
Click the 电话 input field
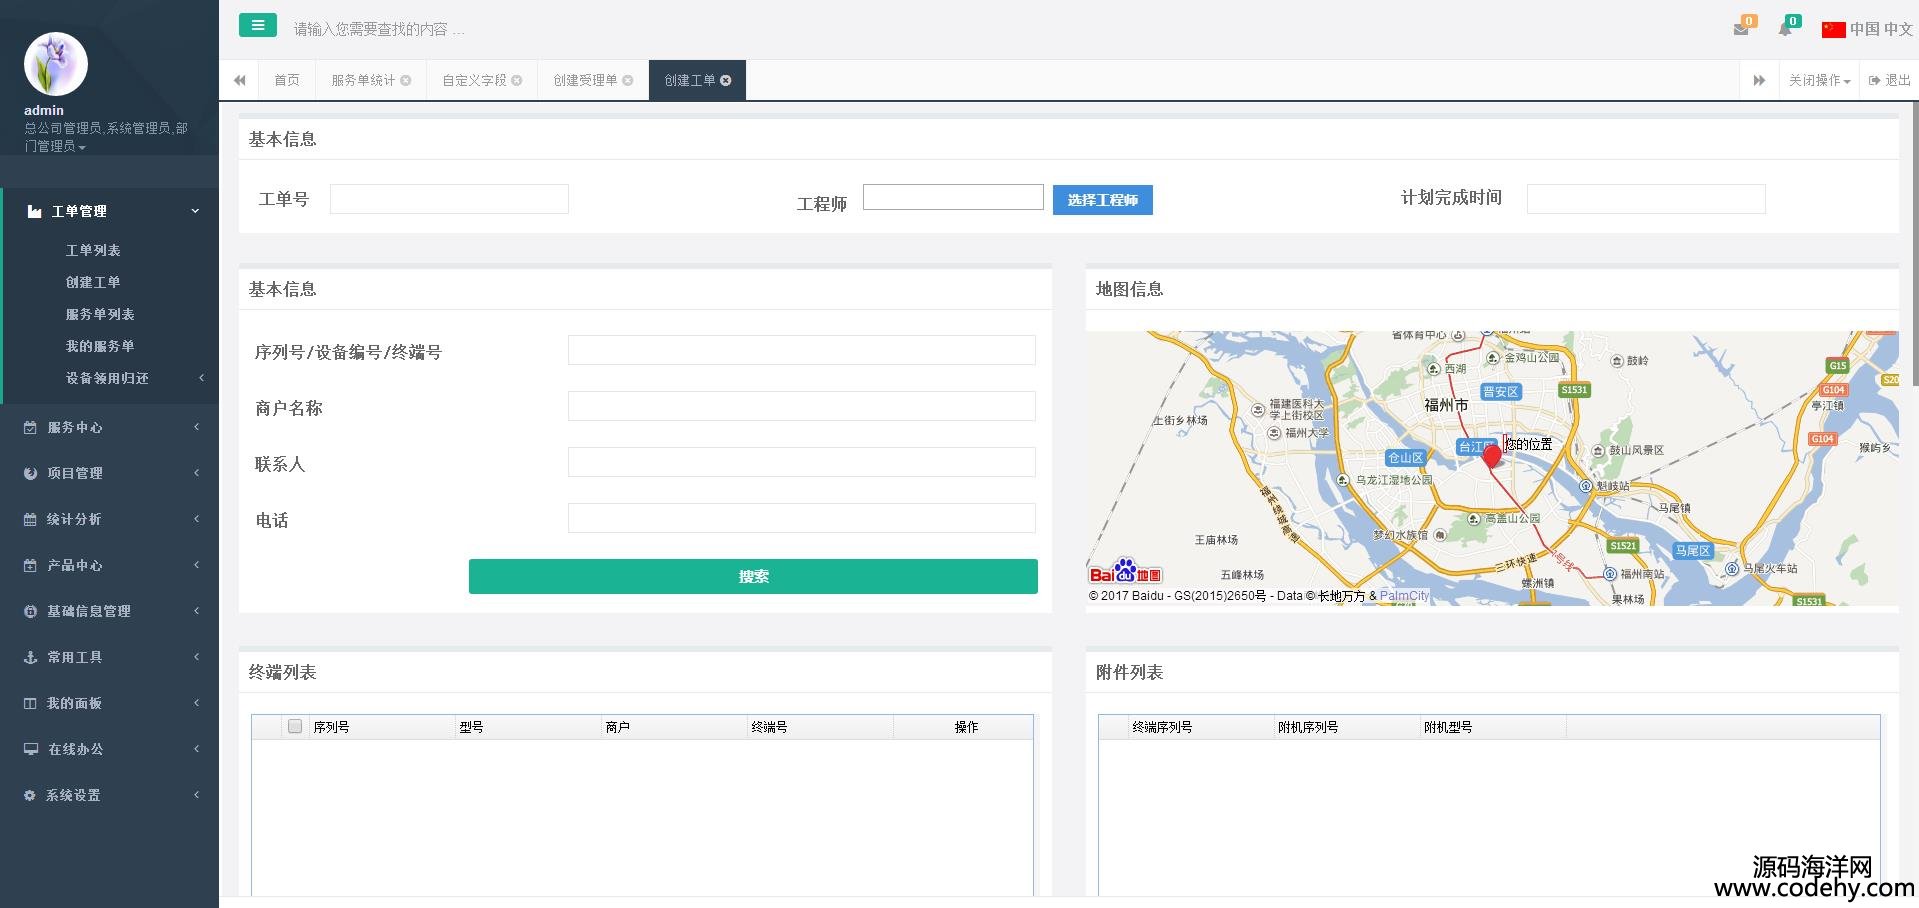pos(802,518)
